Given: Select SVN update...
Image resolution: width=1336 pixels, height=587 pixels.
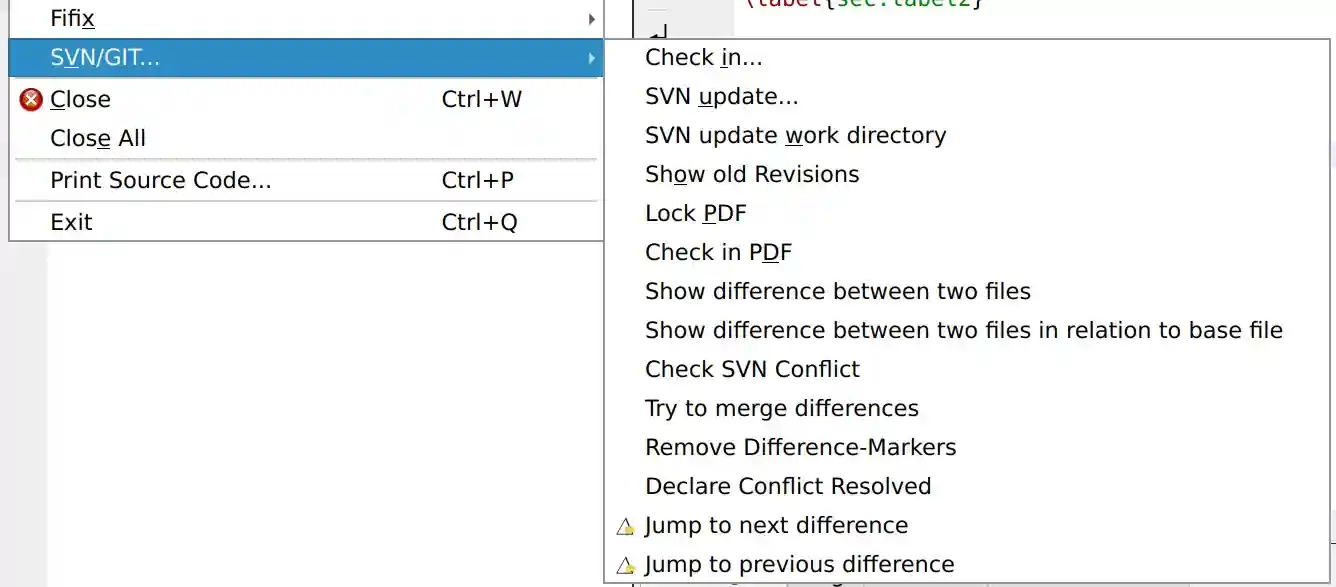Looking at the screenshot, I should point(720,96).
